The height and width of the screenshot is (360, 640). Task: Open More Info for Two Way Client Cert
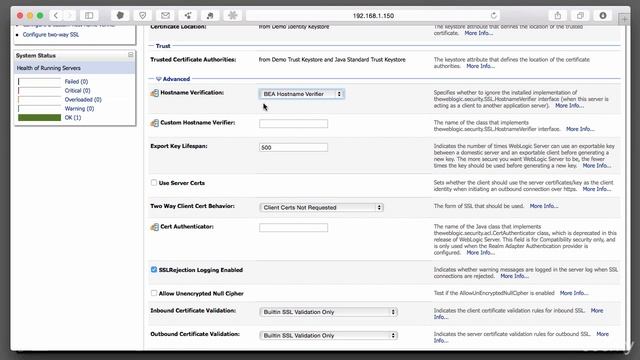coord(544,206)
